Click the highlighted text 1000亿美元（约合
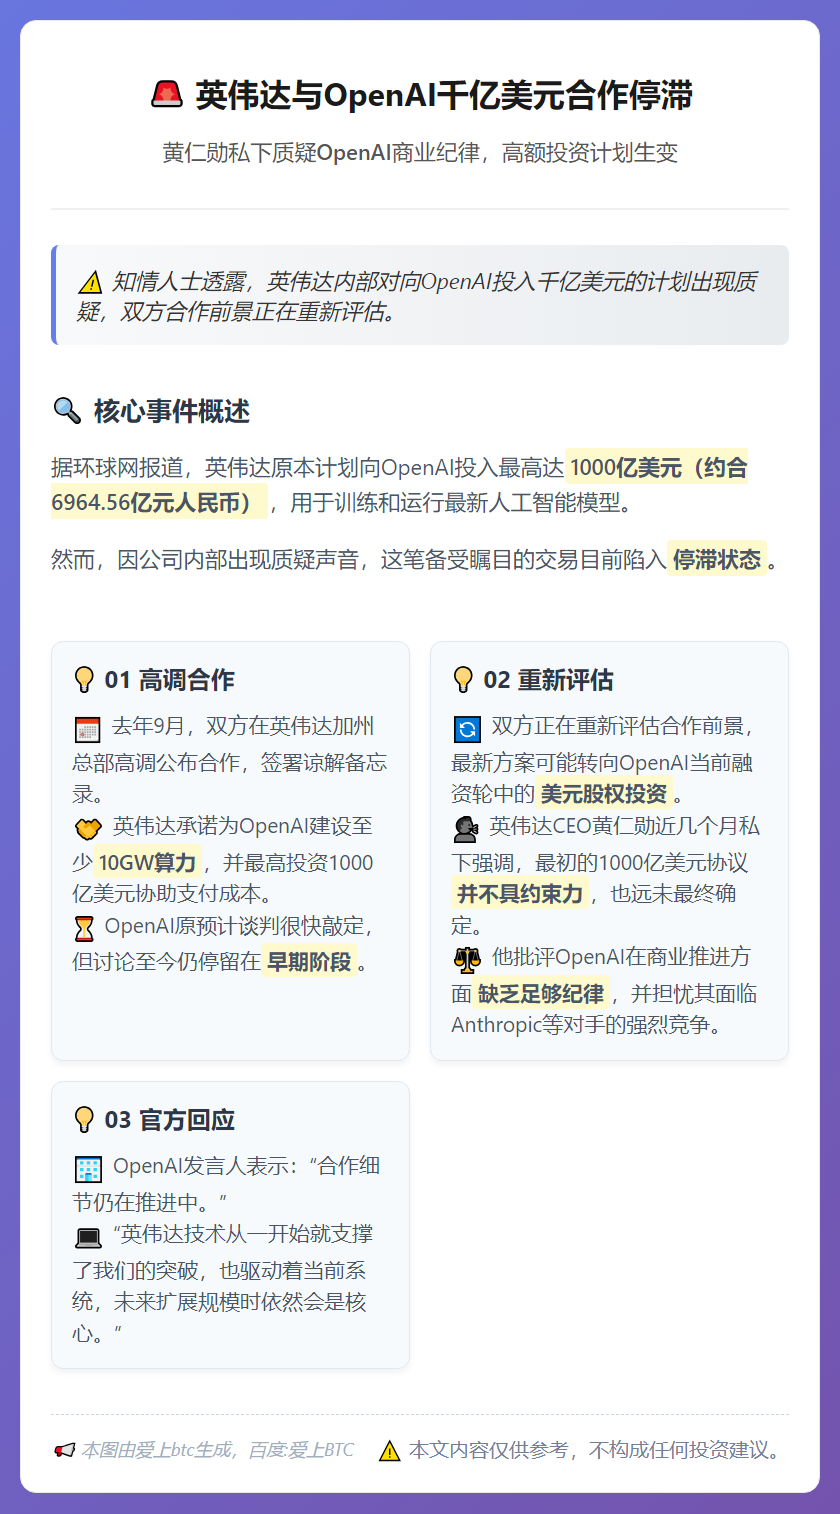This screenshot has width=840, height=1514. point(658,467)
